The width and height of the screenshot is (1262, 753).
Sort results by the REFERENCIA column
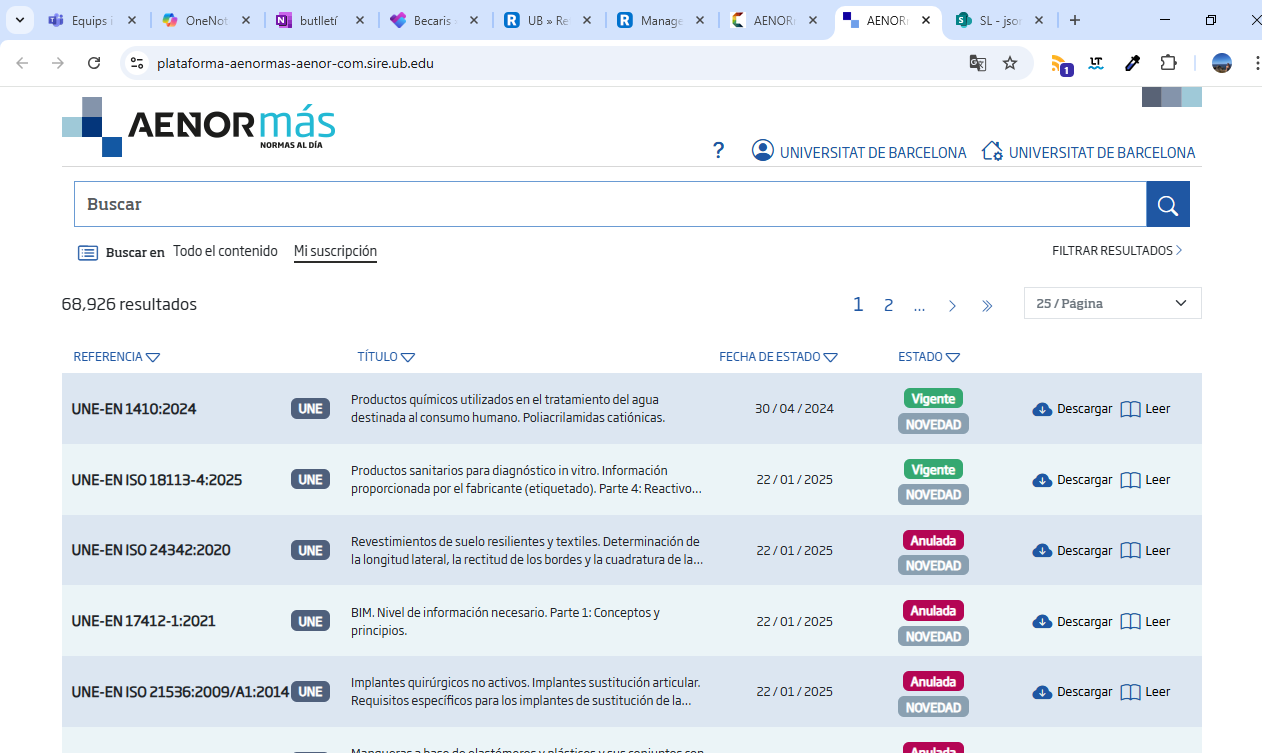[116, 357]
